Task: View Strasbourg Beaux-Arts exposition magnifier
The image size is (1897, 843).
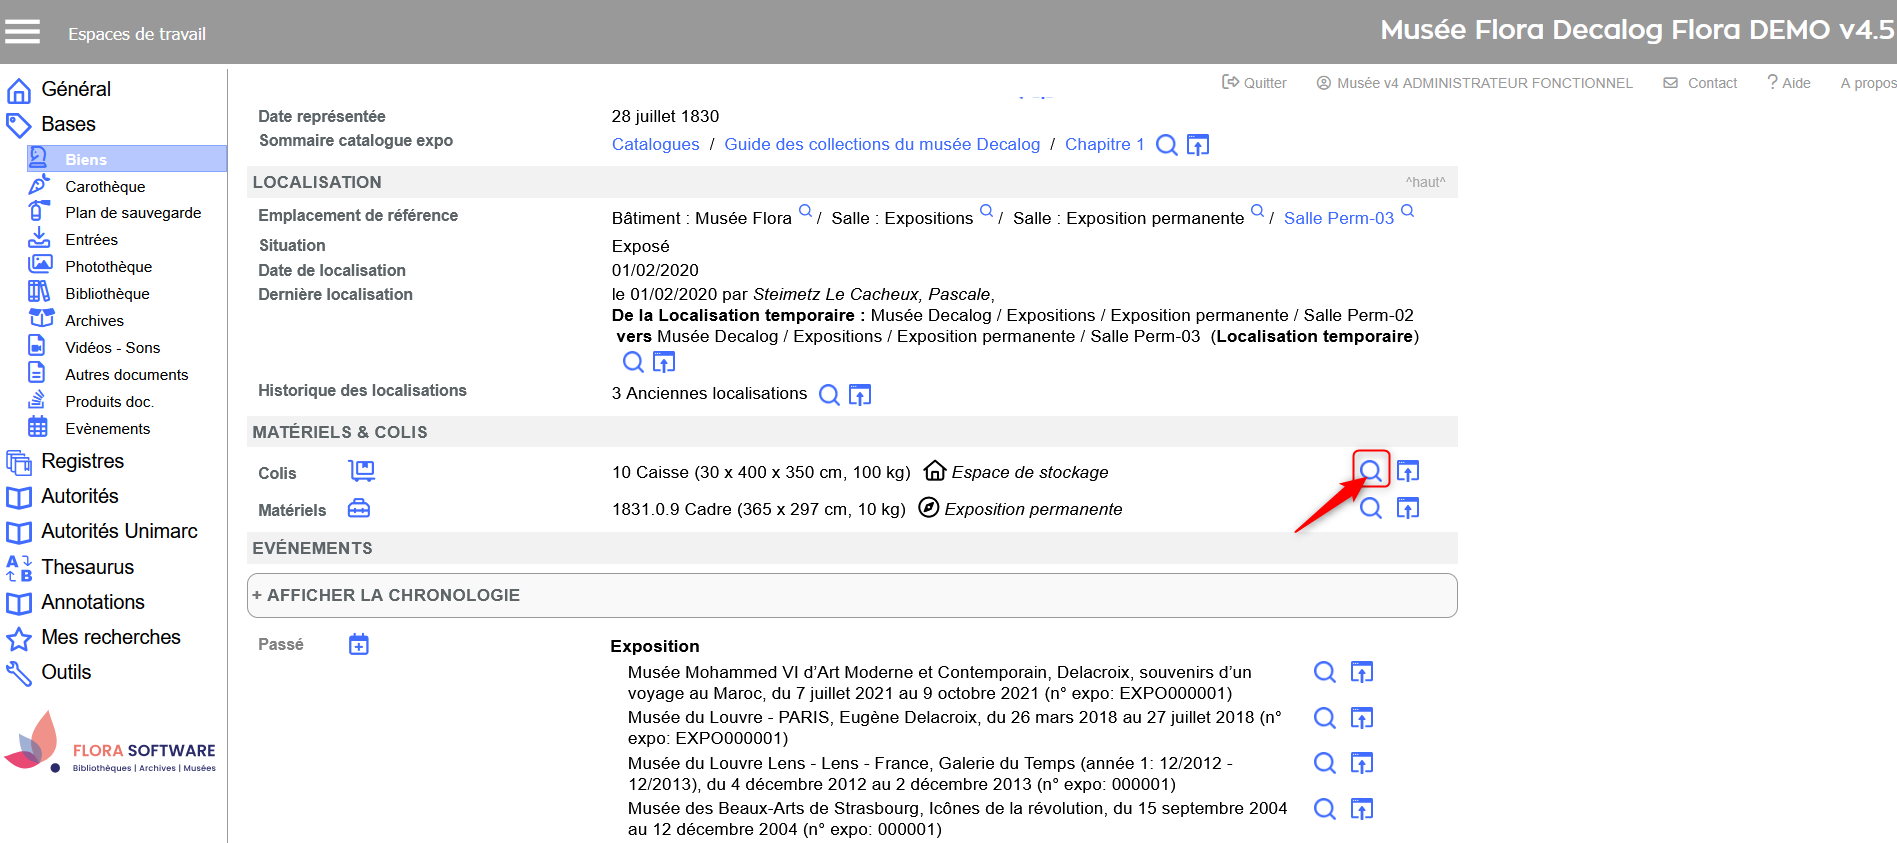Action: [1325, 809]
